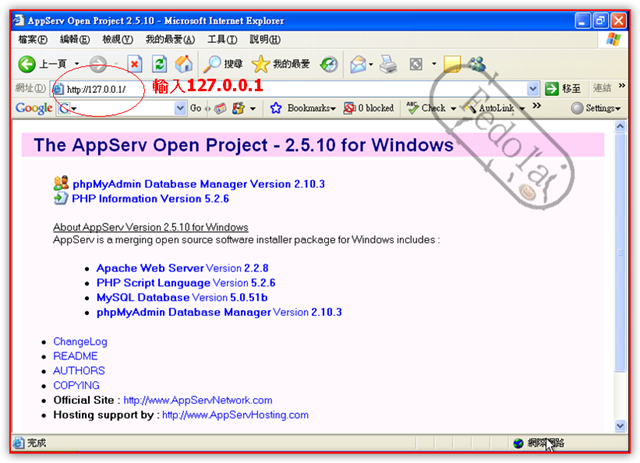640x463 pixels.
Task: Open the Mail envelope icon
Action: (358, 64)
